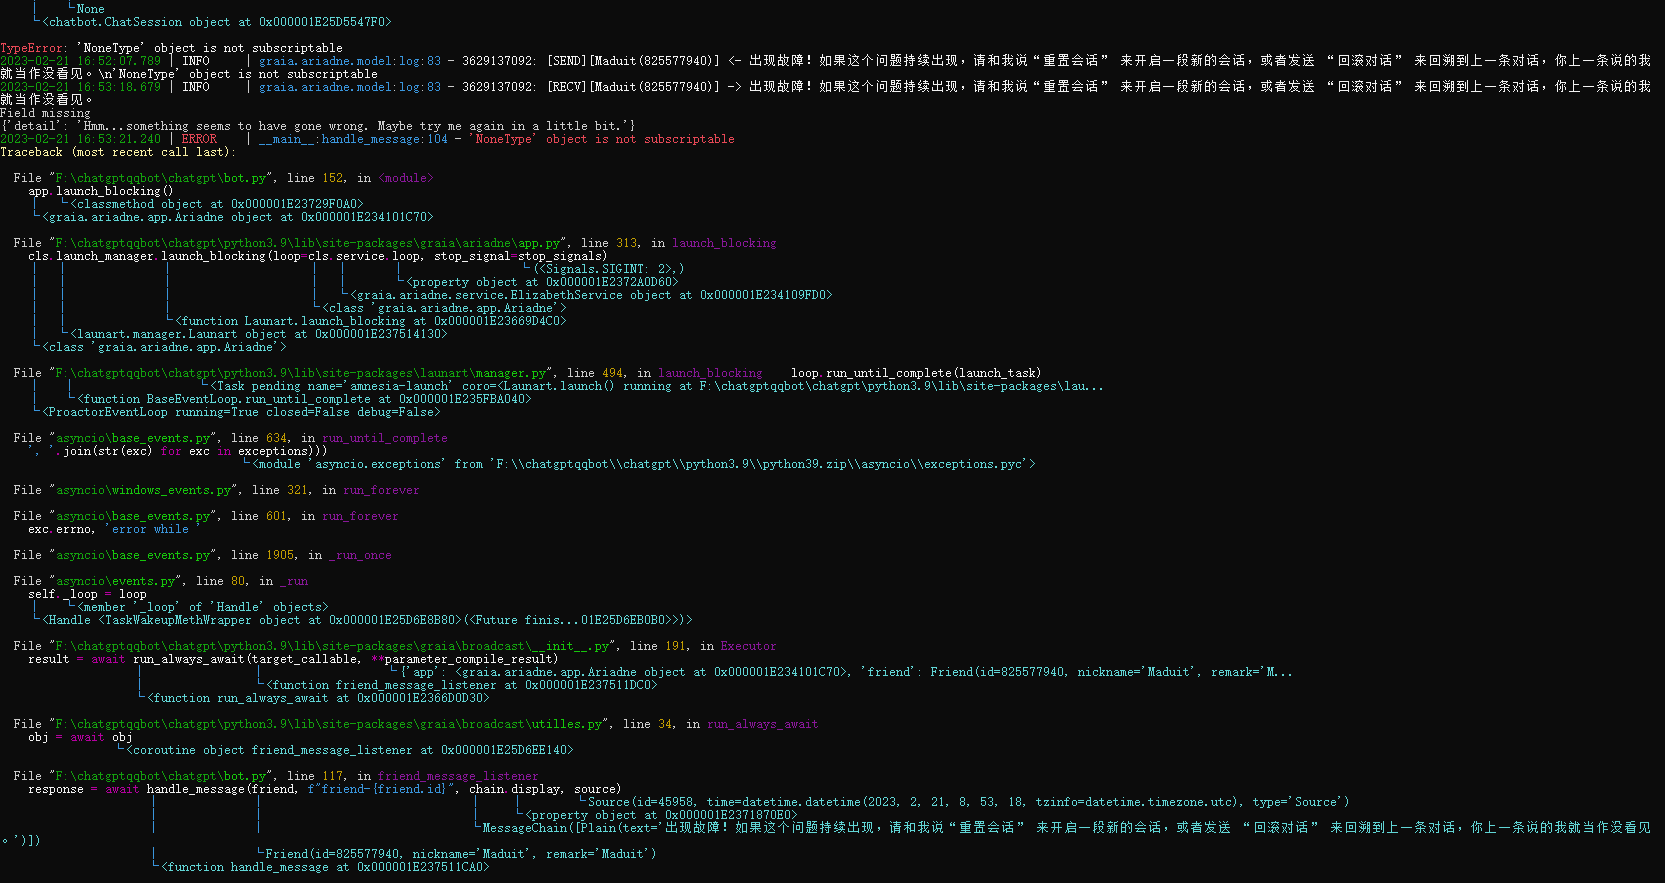Click '<ProactorEventLoop running=True closed=False debug=False>'
1665x883 pixels.
click(x=241, y=412)
